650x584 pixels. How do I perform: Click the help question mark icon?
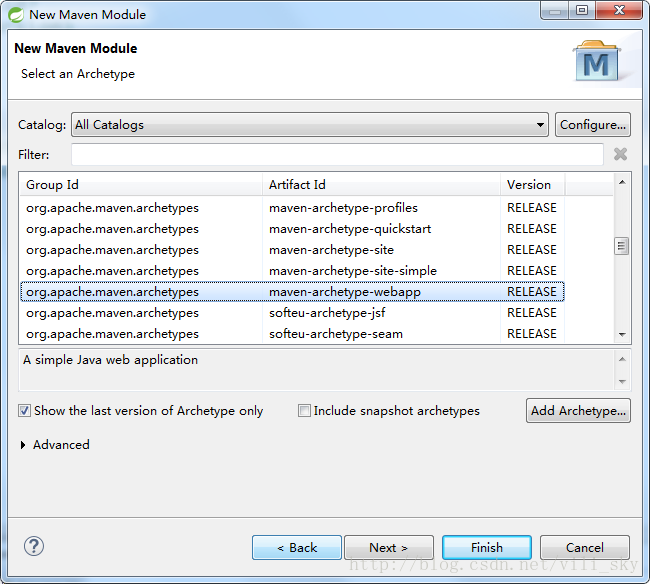(34, 546)
